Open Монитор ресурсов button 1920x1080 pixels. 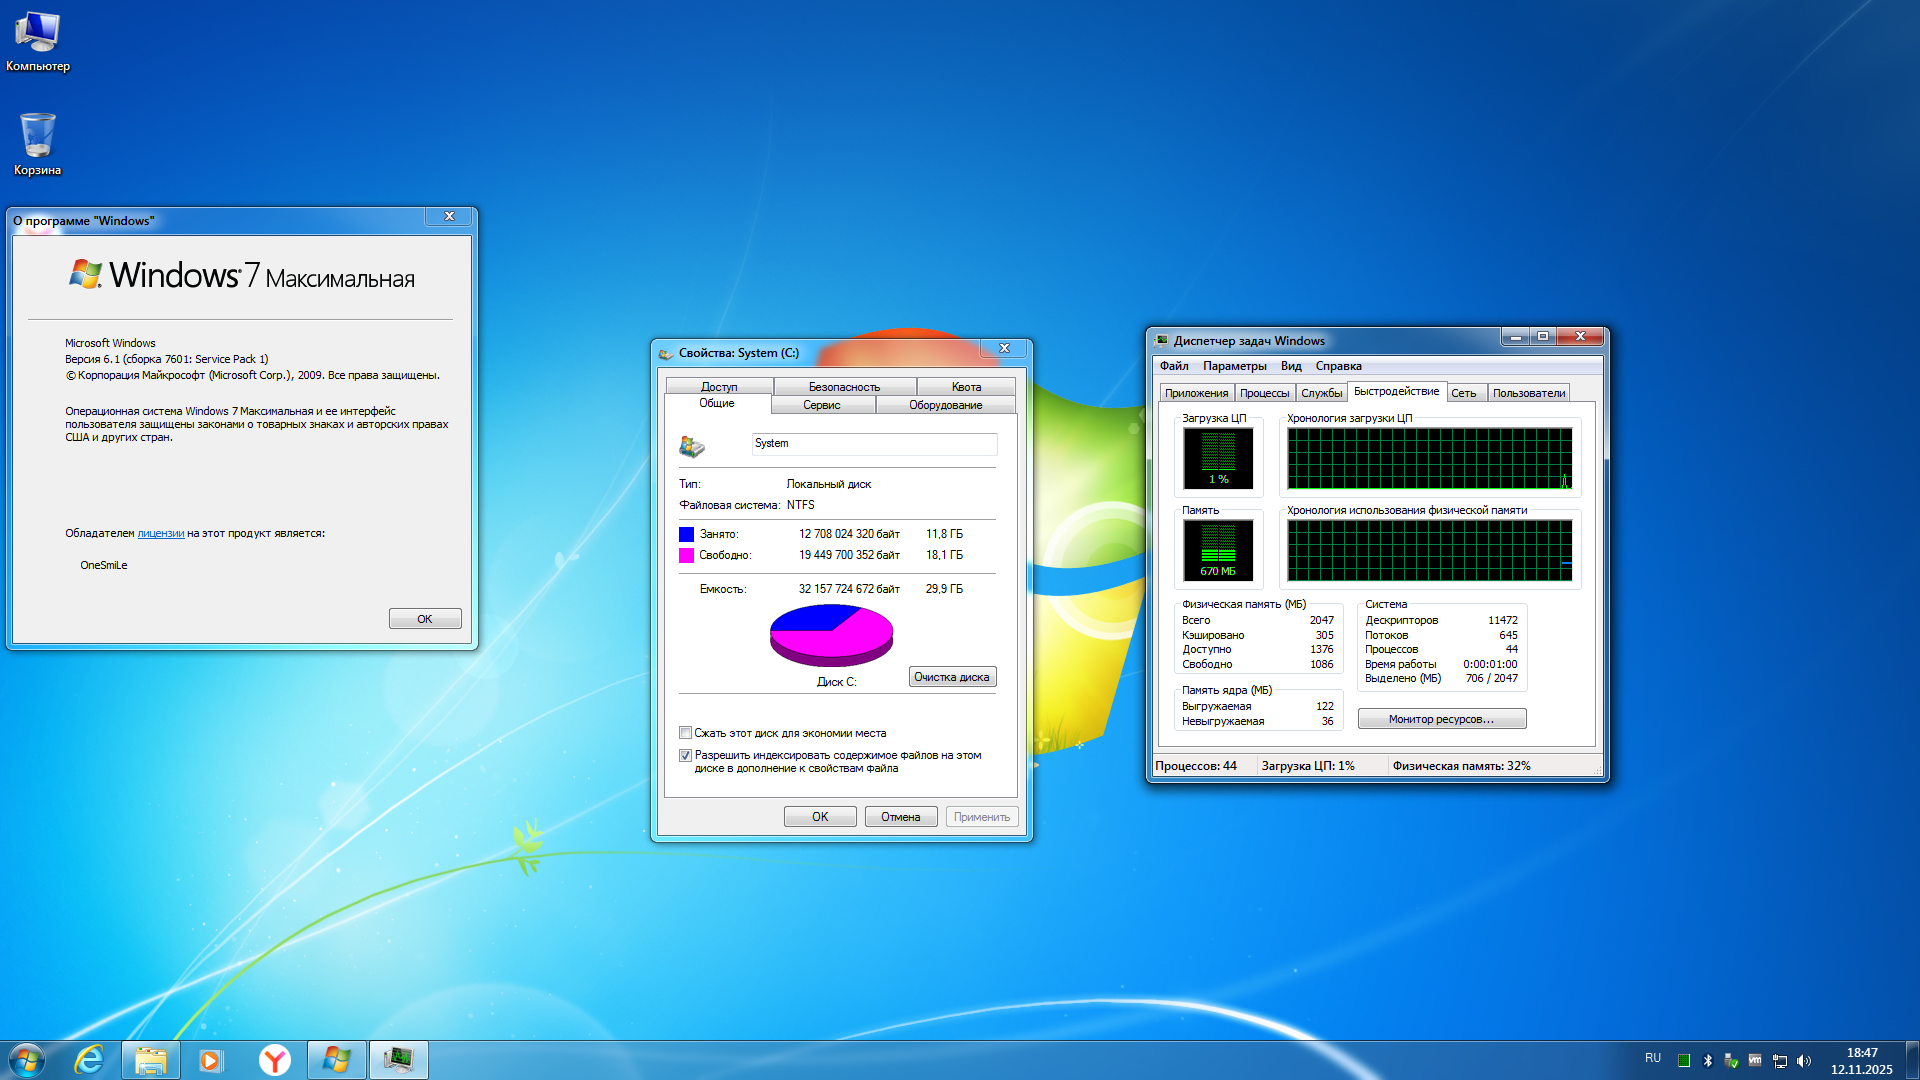coord(1441,719)
